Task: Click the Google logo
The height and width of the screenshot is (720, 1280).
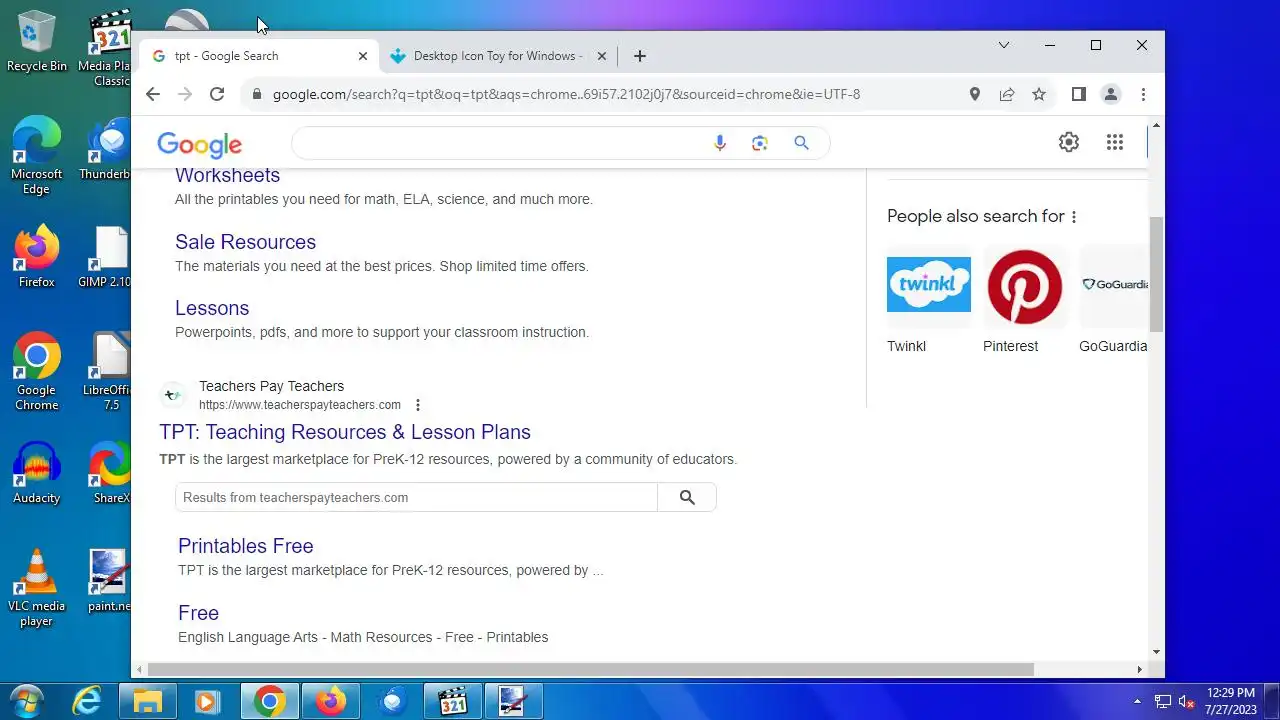Action: (200, 145)
